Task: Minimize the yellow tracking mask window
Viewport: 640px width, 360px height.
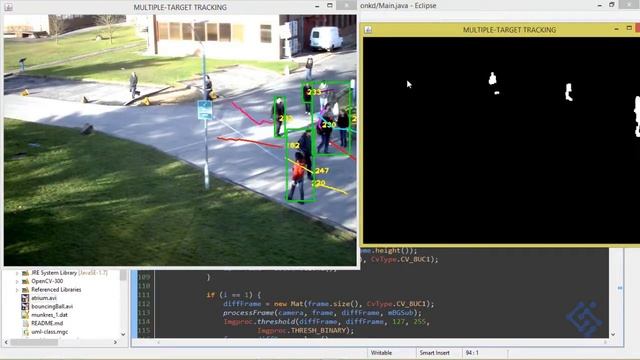Action: tap(616, 29)
